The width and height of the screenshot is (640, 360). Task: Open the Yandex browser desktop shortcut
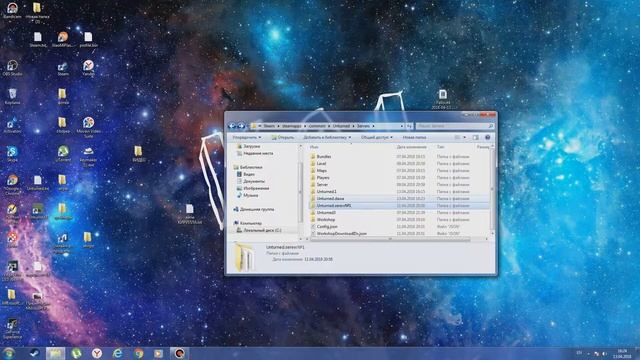pos(88,68)
